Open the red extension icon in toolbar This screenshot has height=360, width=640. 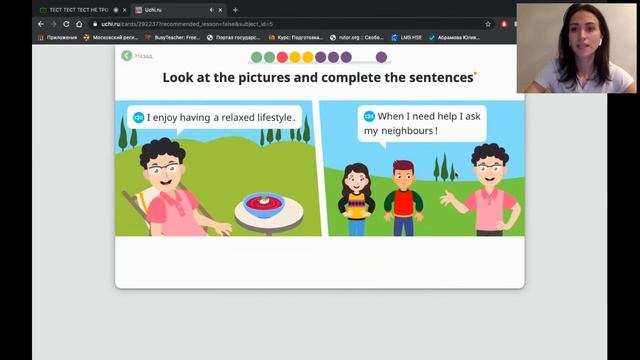504,24
